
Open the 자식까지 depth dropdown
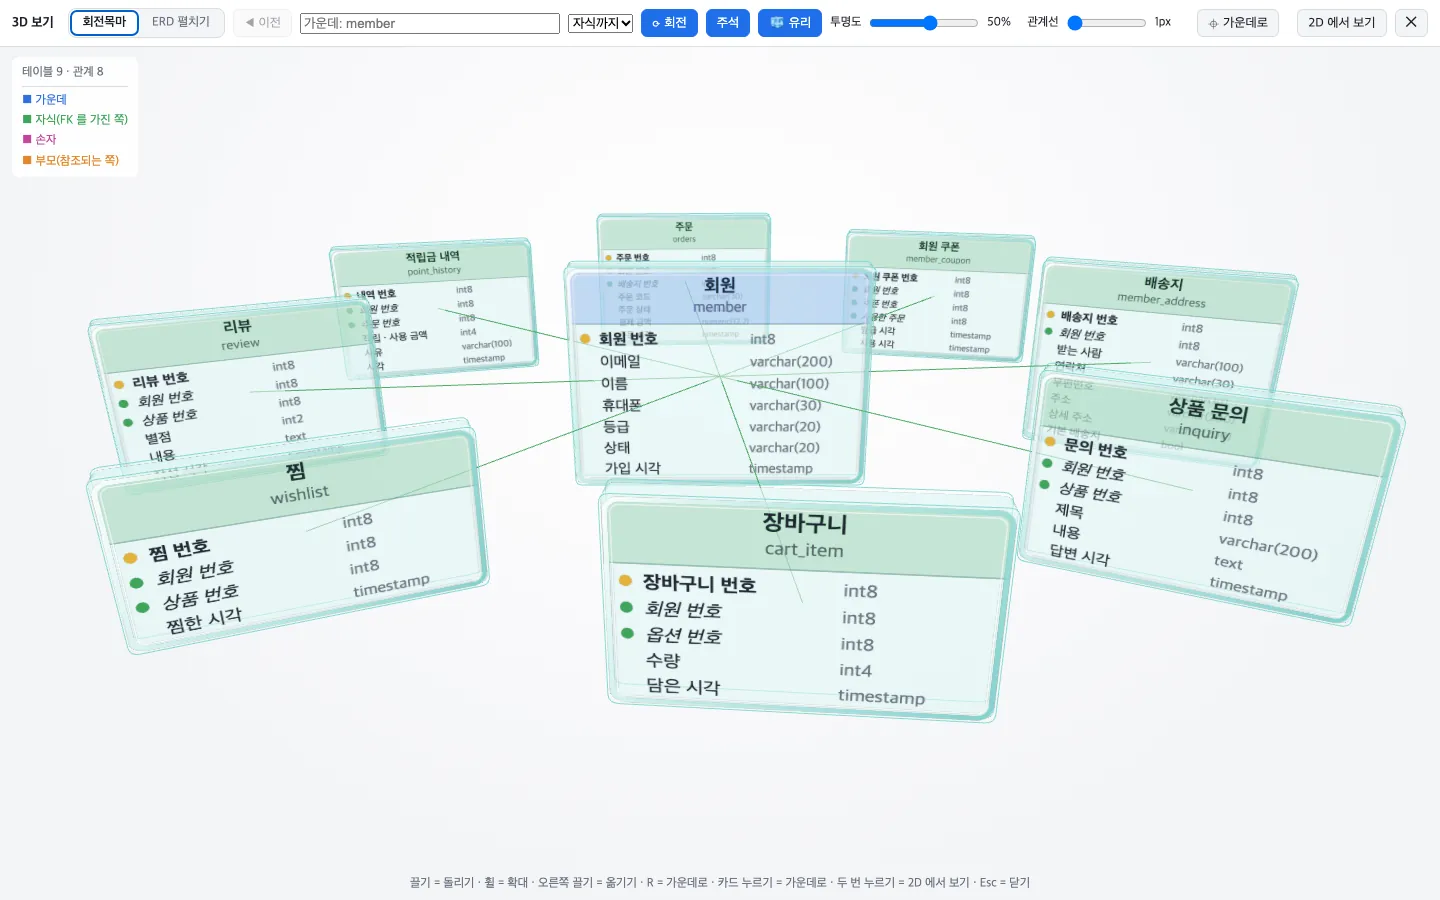600,23
